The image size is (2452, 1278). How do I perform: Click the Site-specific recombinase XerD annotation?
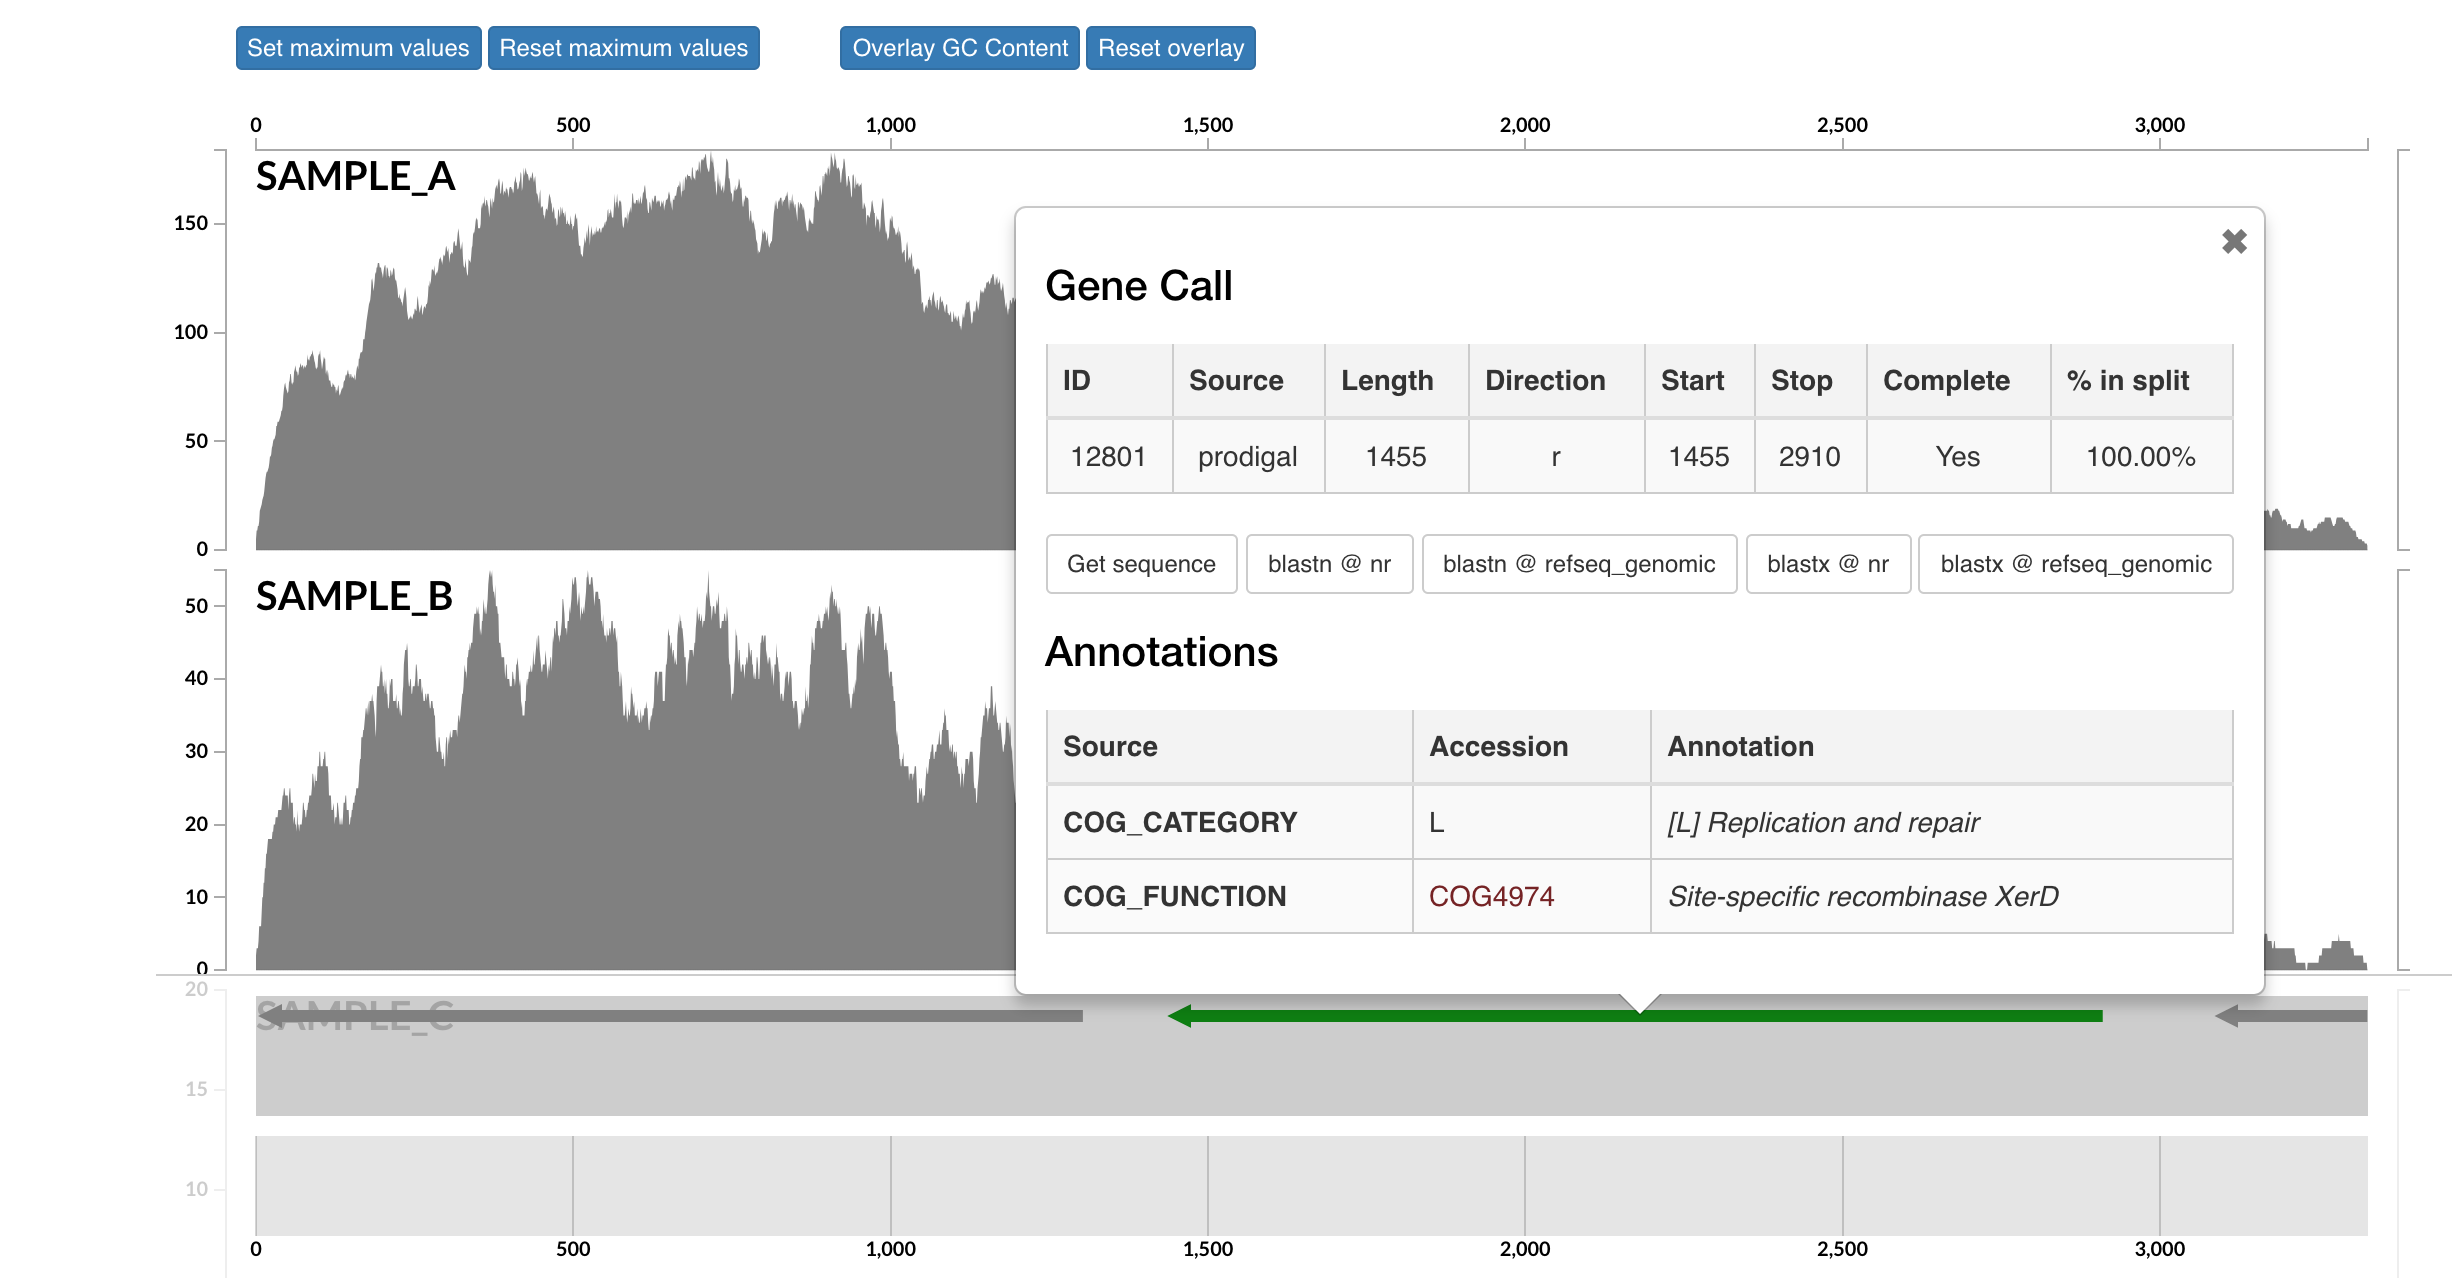coord(1863,896)
